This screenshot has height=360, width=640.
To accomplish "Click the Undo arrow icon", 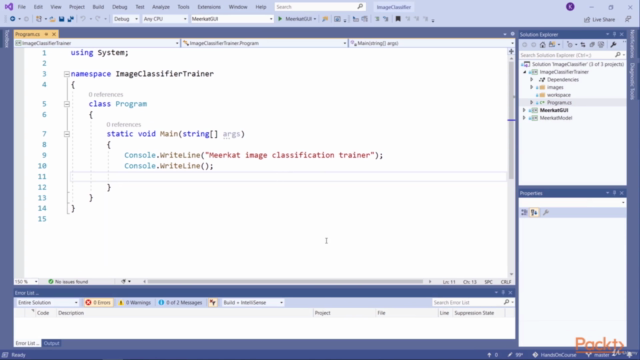I will coord(83,19).
